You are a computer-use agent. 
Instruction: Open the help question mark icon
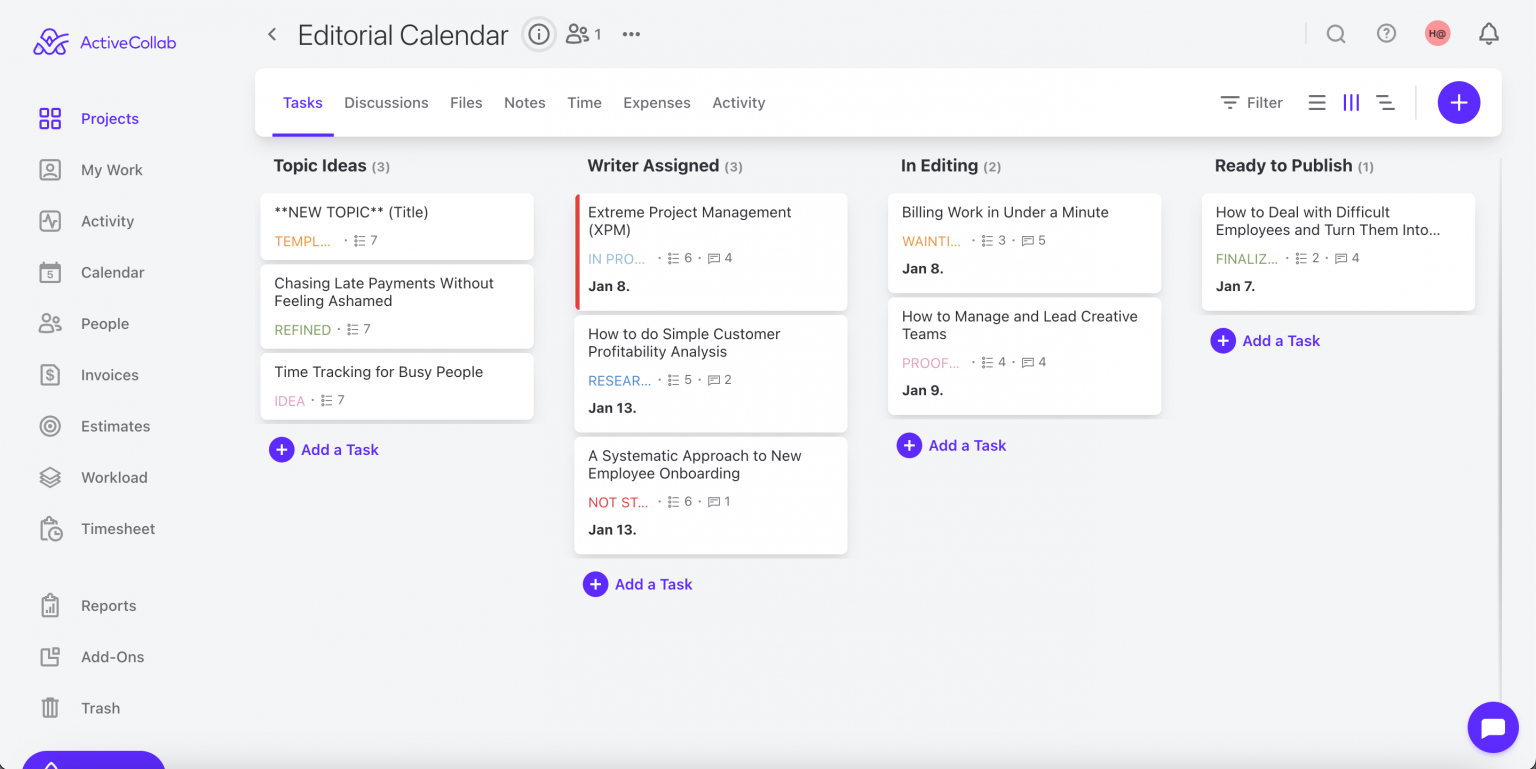(x=1386, y=34)
